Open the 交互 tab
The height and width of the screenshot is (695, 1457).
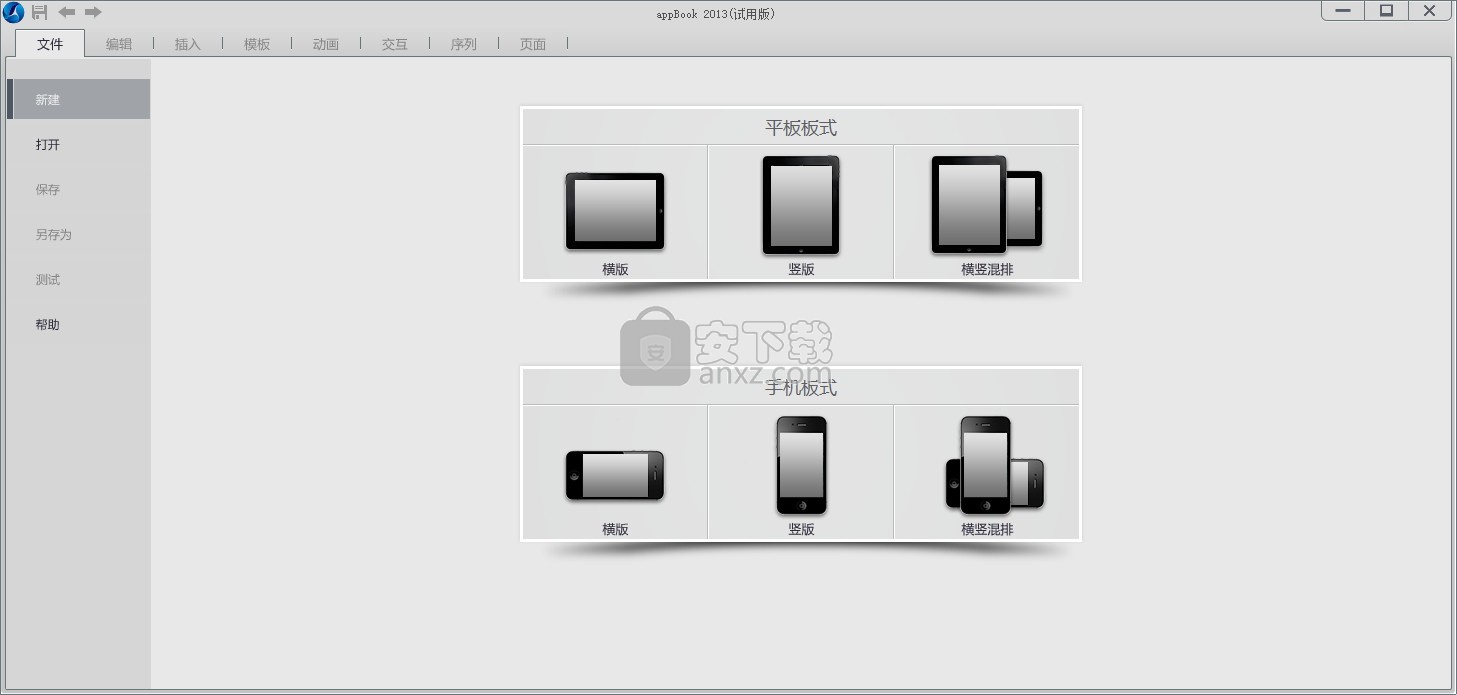395,44
